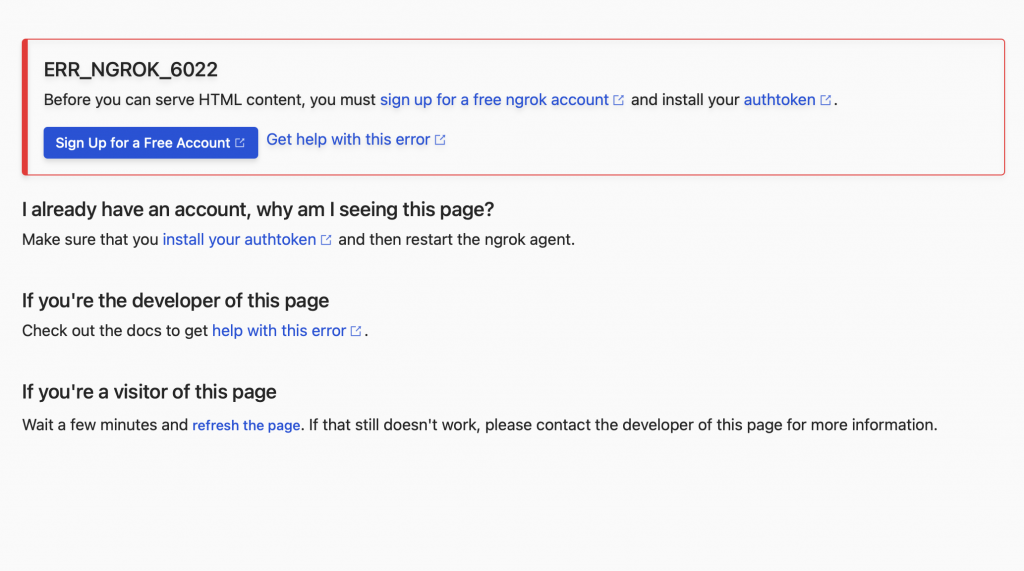Click external-link icon inside Sign Up button
The image size is (1024, 571).
(x=240, y=142)
